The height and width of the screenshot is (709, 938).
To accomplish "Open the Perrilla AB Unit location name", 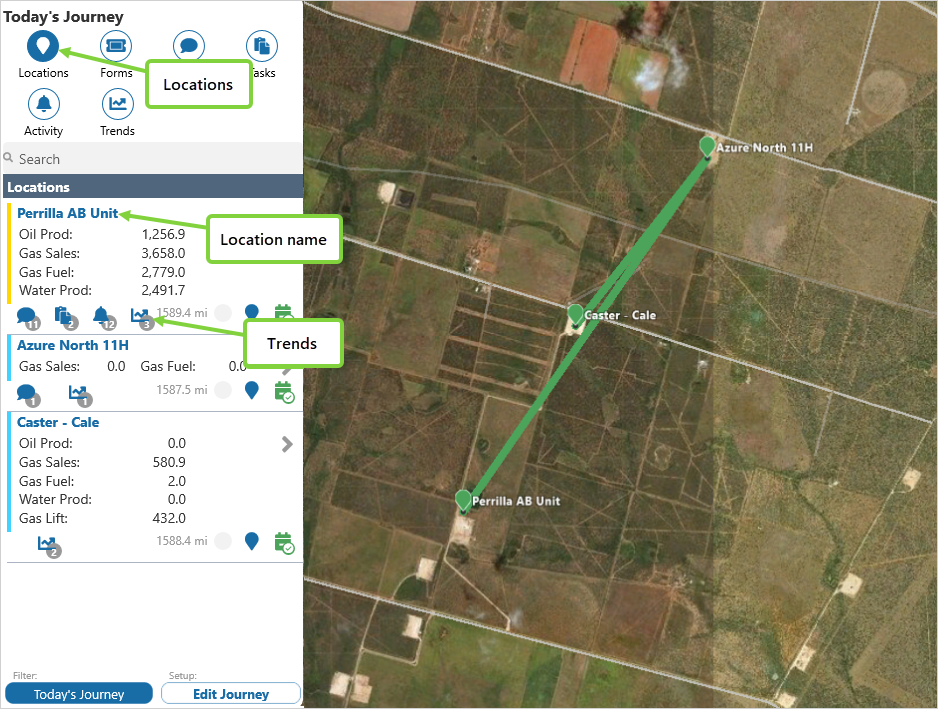I will point(68,213).
